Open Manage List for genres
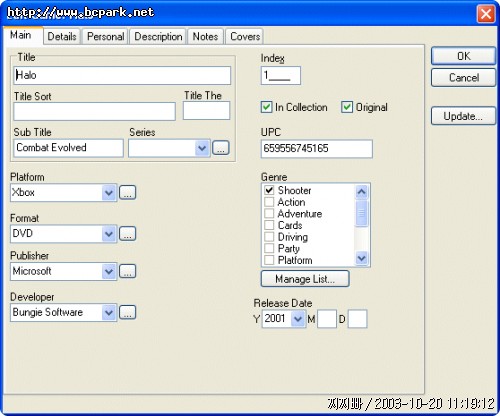This screenshot has width=500, height=416. click(x=305, y=279)
